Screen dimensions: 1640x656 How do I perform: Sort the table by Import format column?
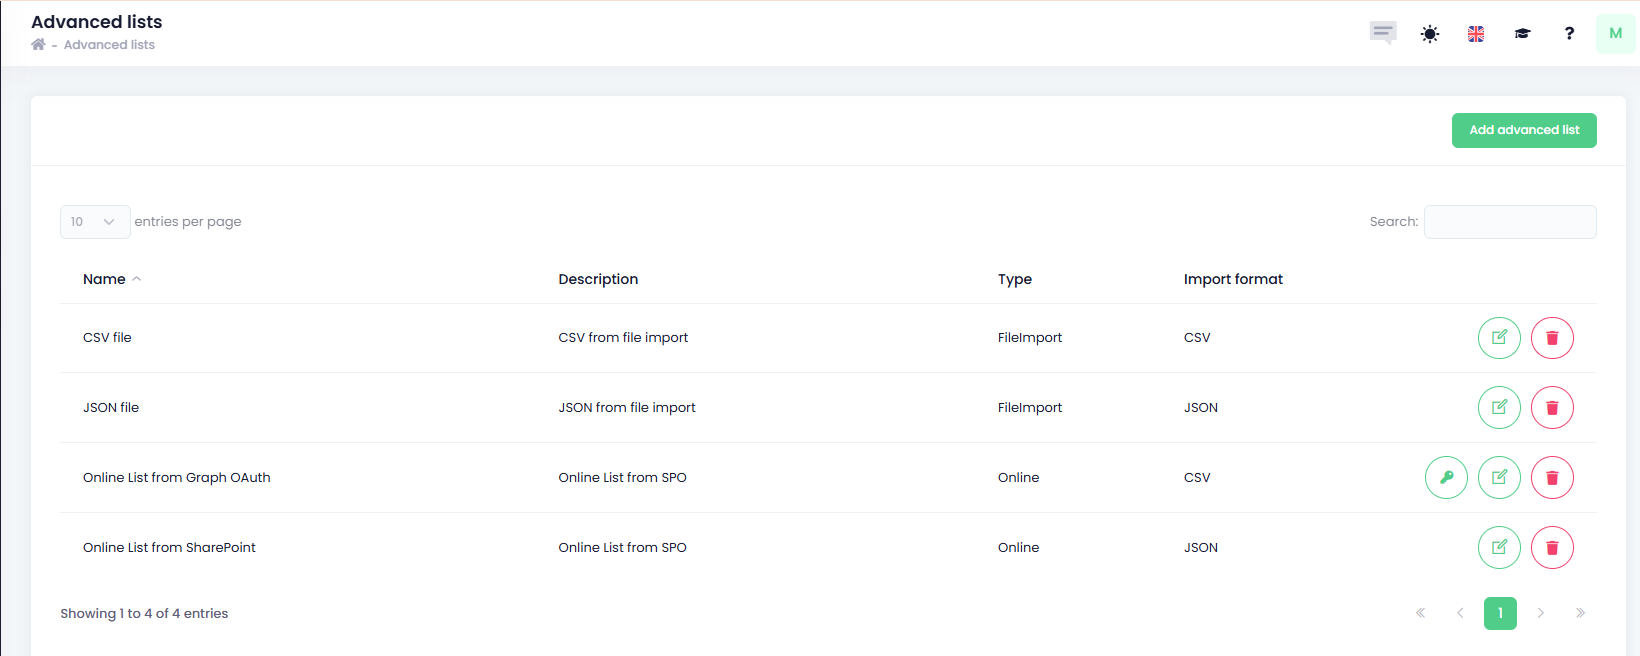pyautogui.click(x=1233, y=279)
